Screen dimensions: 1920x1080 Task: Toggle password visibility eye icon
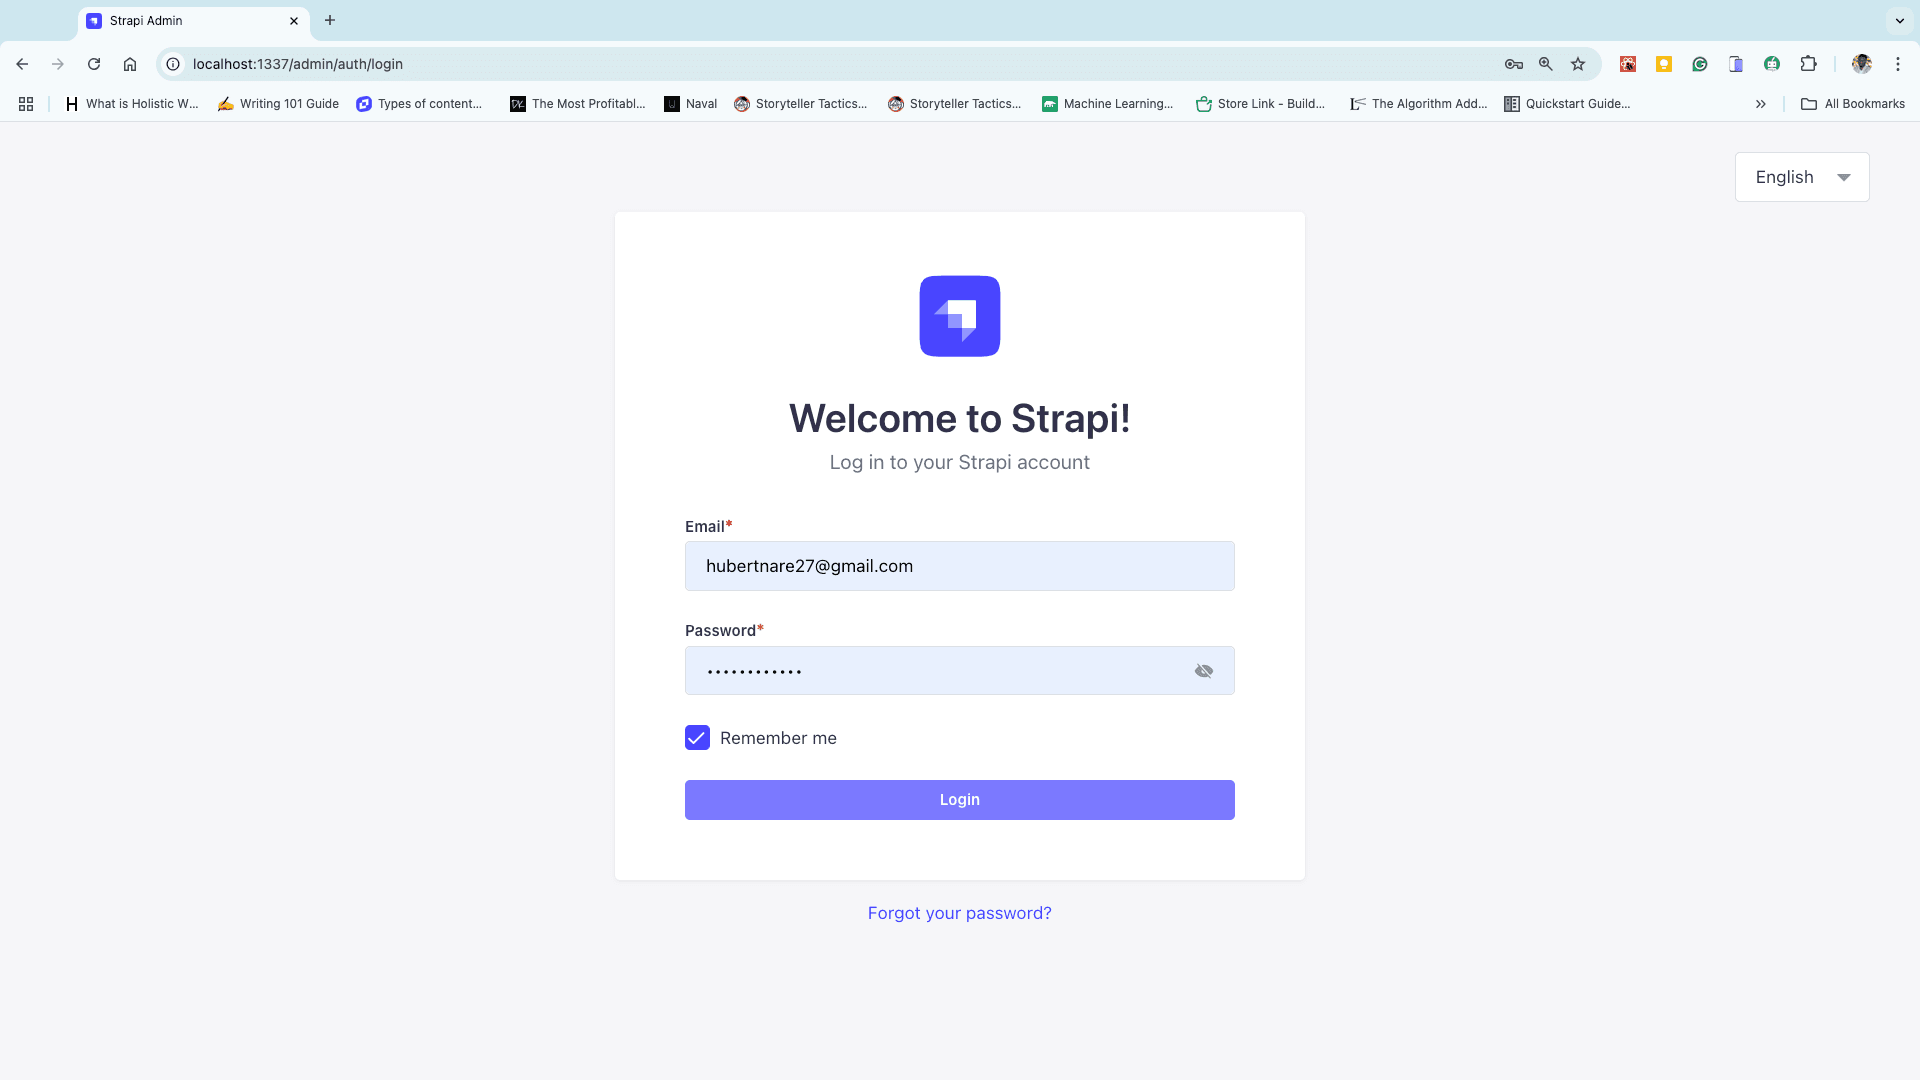click(1204, 671)
